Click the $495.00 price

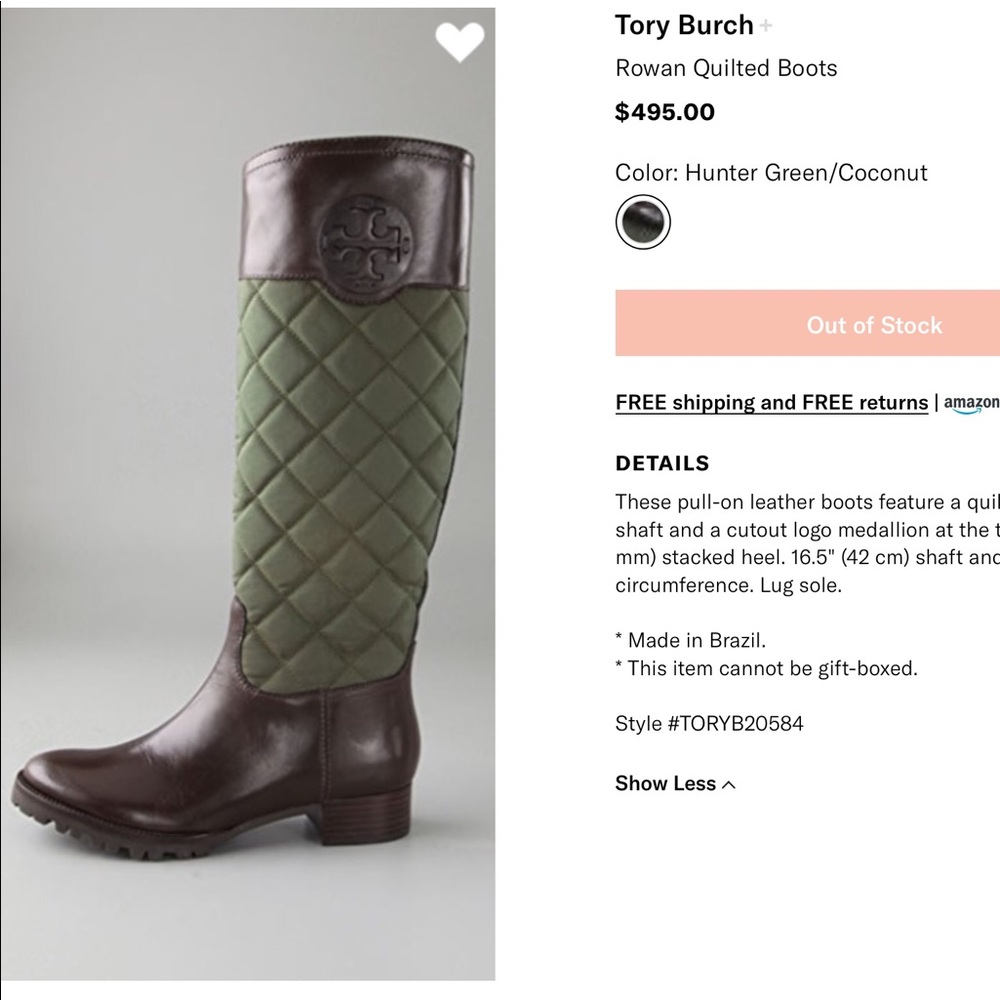[665, 112]
